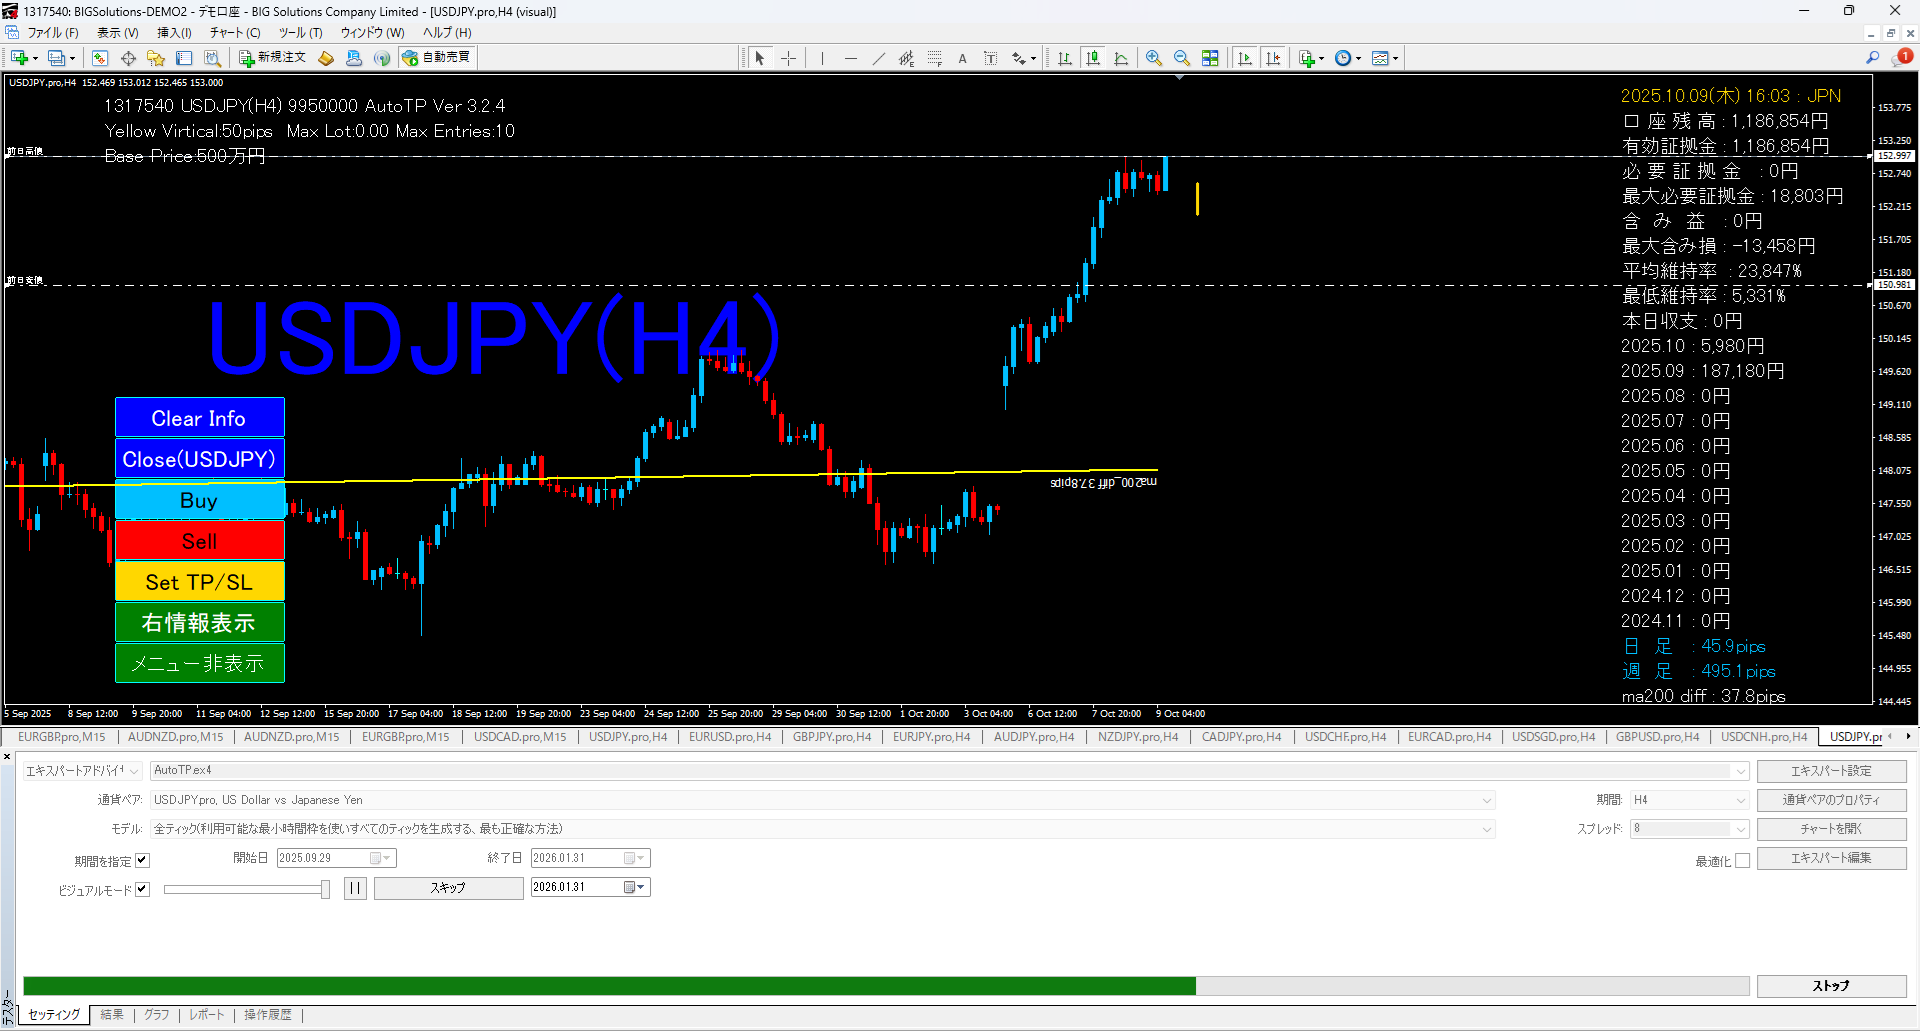Open the 新規注文 new order button

(272, 58)
